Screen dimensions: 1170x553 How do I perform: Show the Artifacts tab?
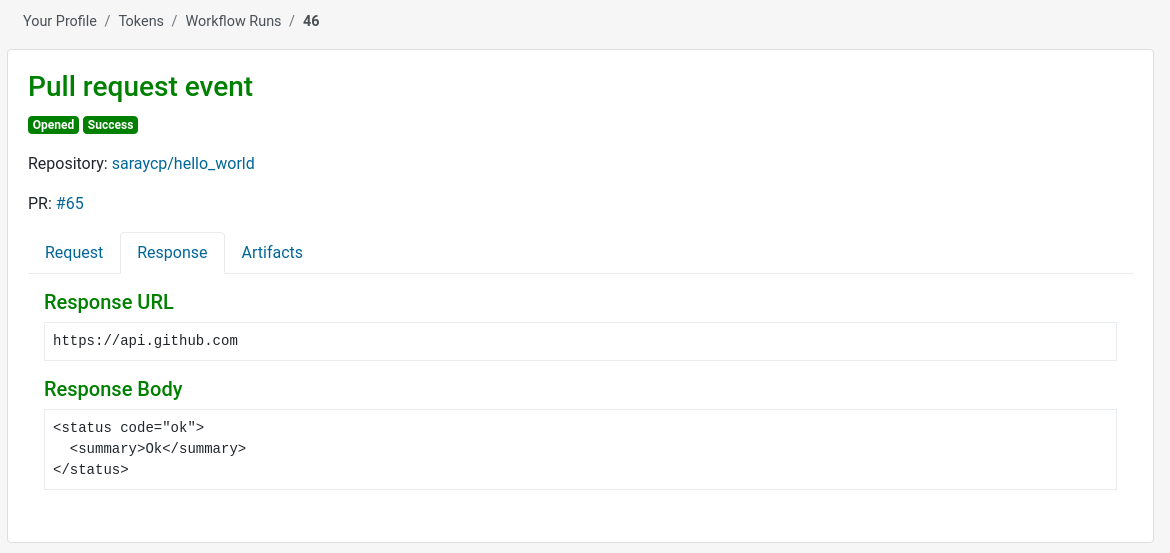click(x=272, y=252)
